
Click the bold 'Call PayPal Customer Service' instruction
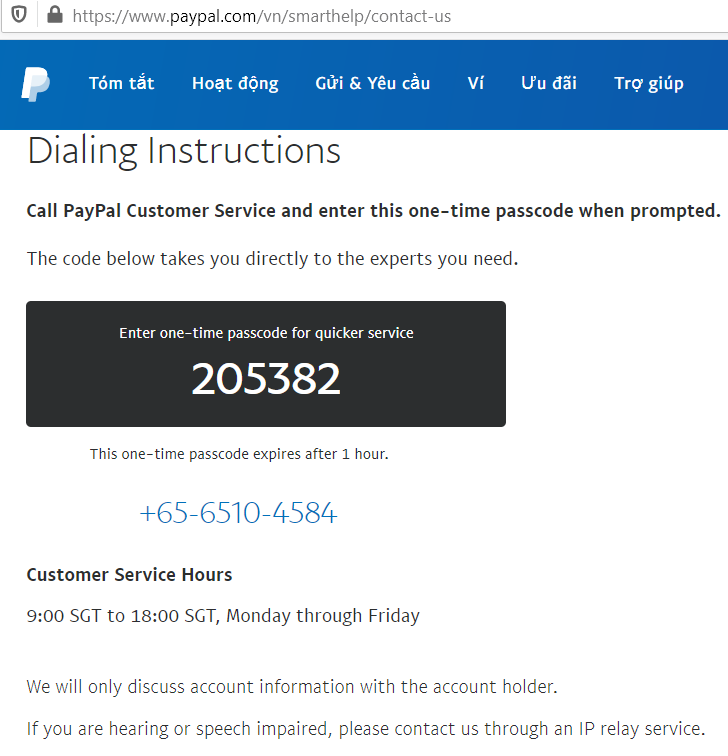[x=373, y=211]
